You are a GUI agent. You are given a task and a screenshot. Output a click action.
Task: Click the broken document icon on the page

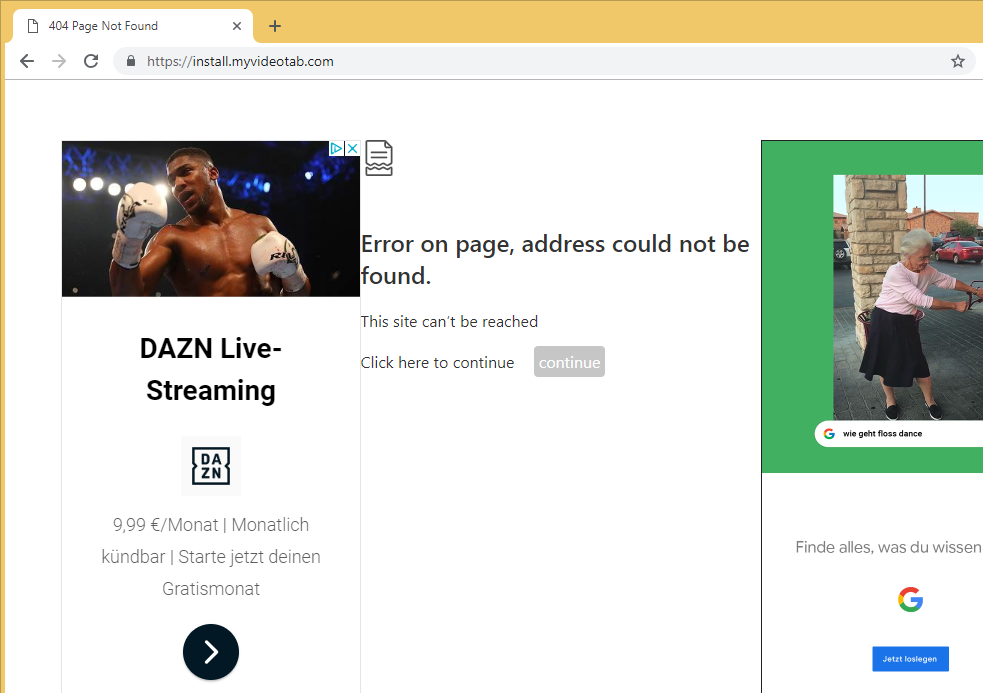point(378,158)
